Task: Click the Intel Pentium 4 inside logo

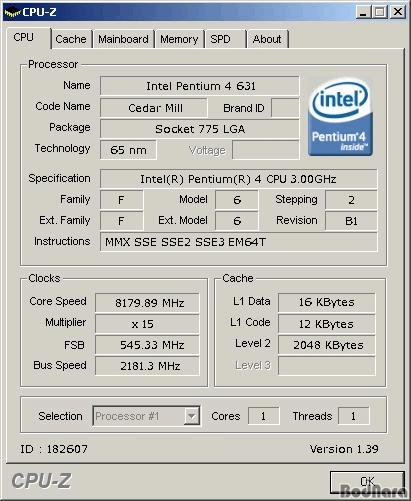Action: [340, 117]
